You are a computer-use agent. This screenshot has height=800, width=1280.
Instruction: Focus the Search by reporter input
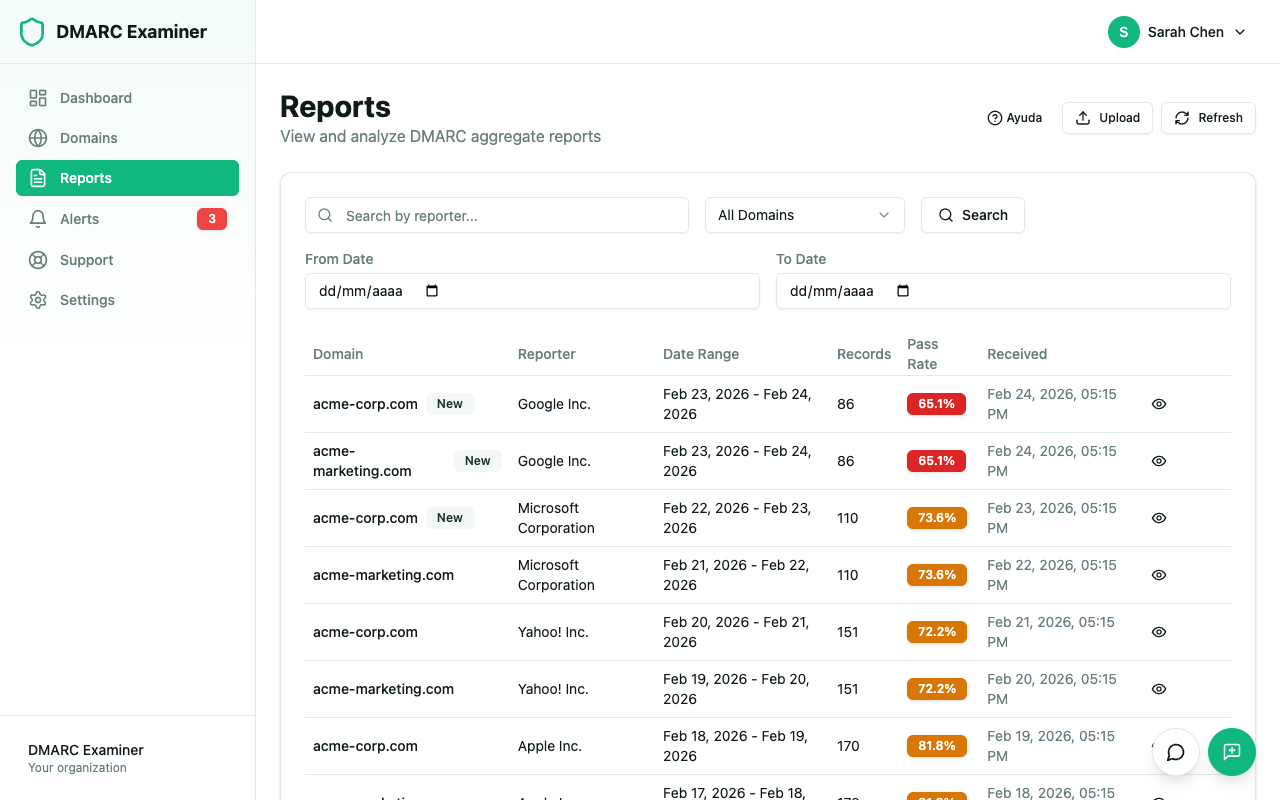click(497, 215)
